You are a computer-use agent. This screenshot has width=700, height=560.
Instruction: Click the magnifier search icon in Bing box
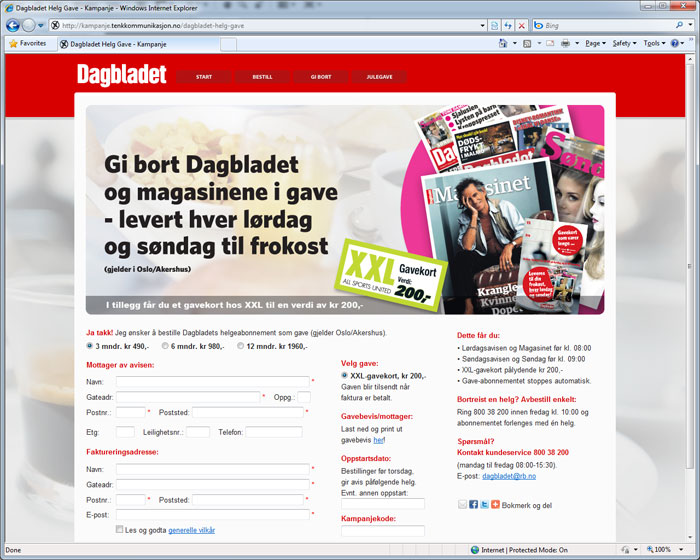point(679,25)
